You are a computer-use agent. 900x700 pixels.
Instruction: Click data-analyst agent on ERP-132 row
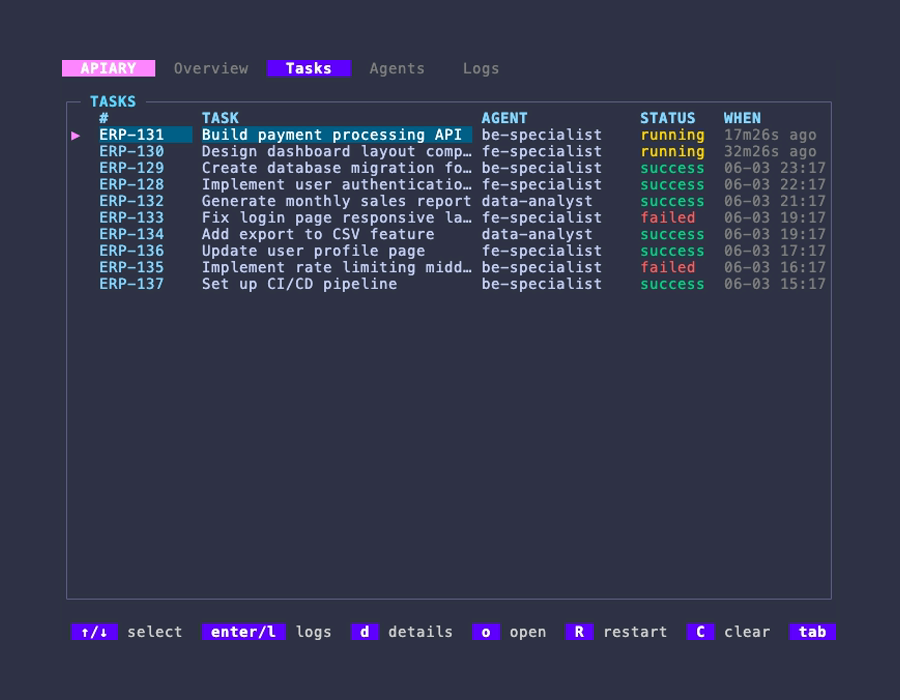pos(537,201)
